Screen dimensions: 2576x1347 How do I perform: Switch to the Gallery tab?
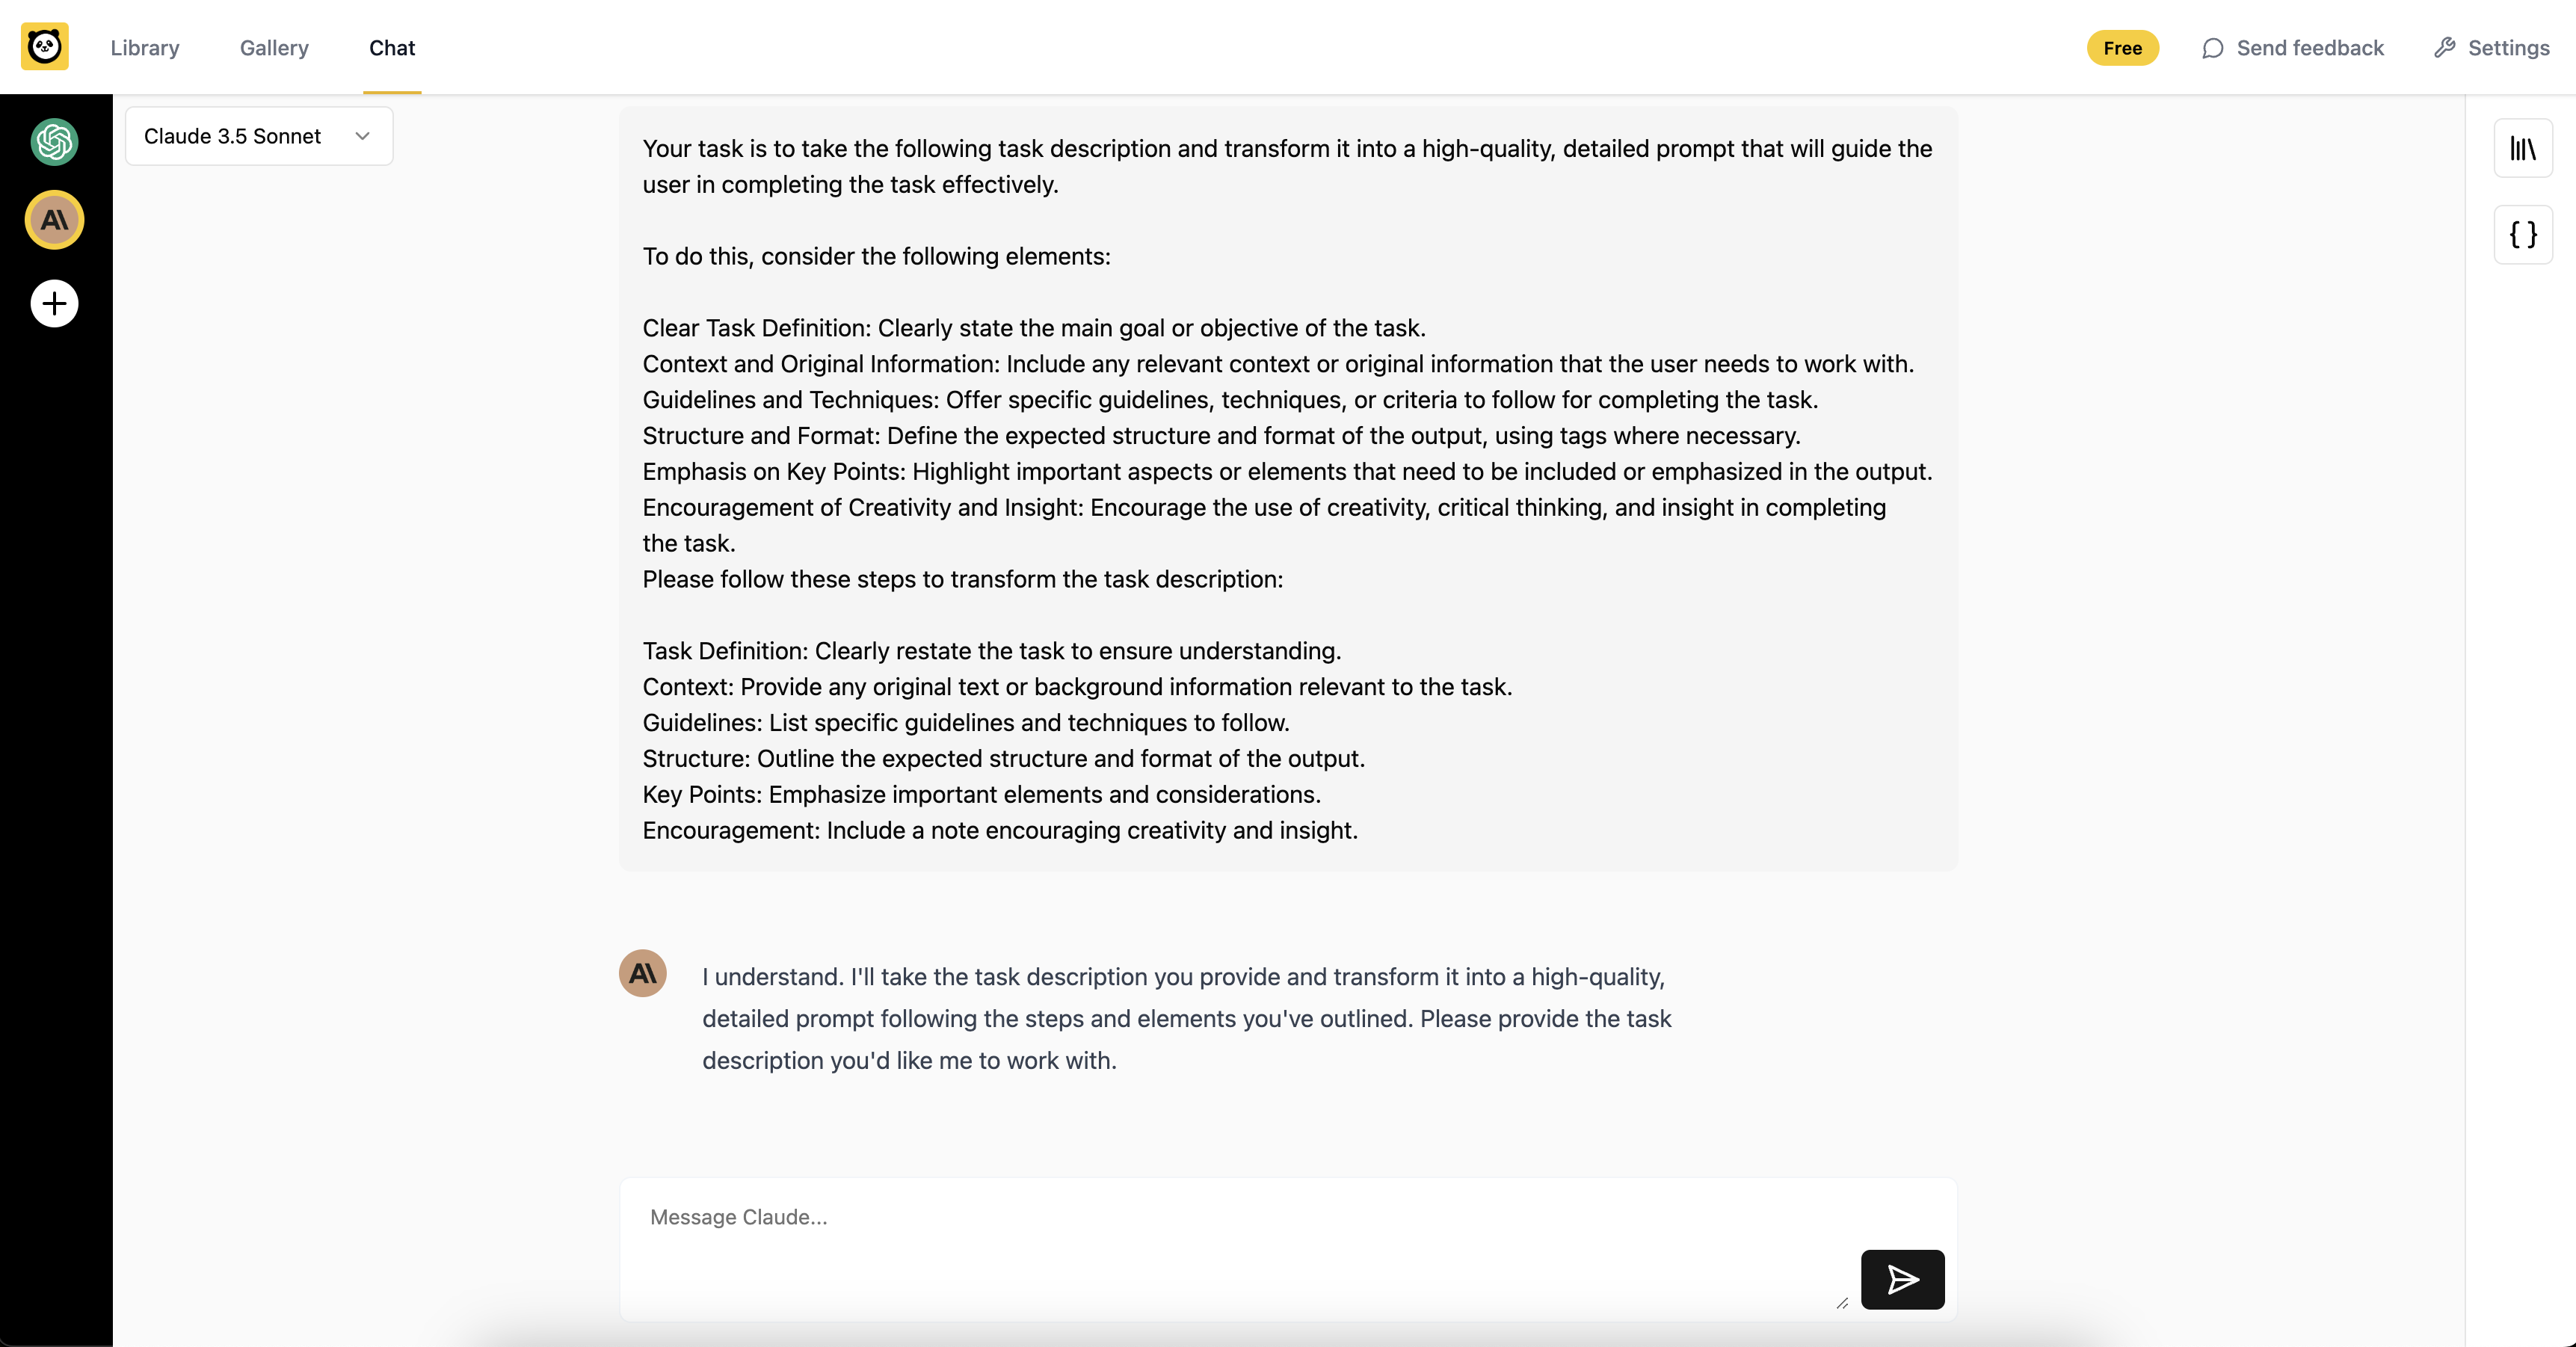click(x=274, y=48)
